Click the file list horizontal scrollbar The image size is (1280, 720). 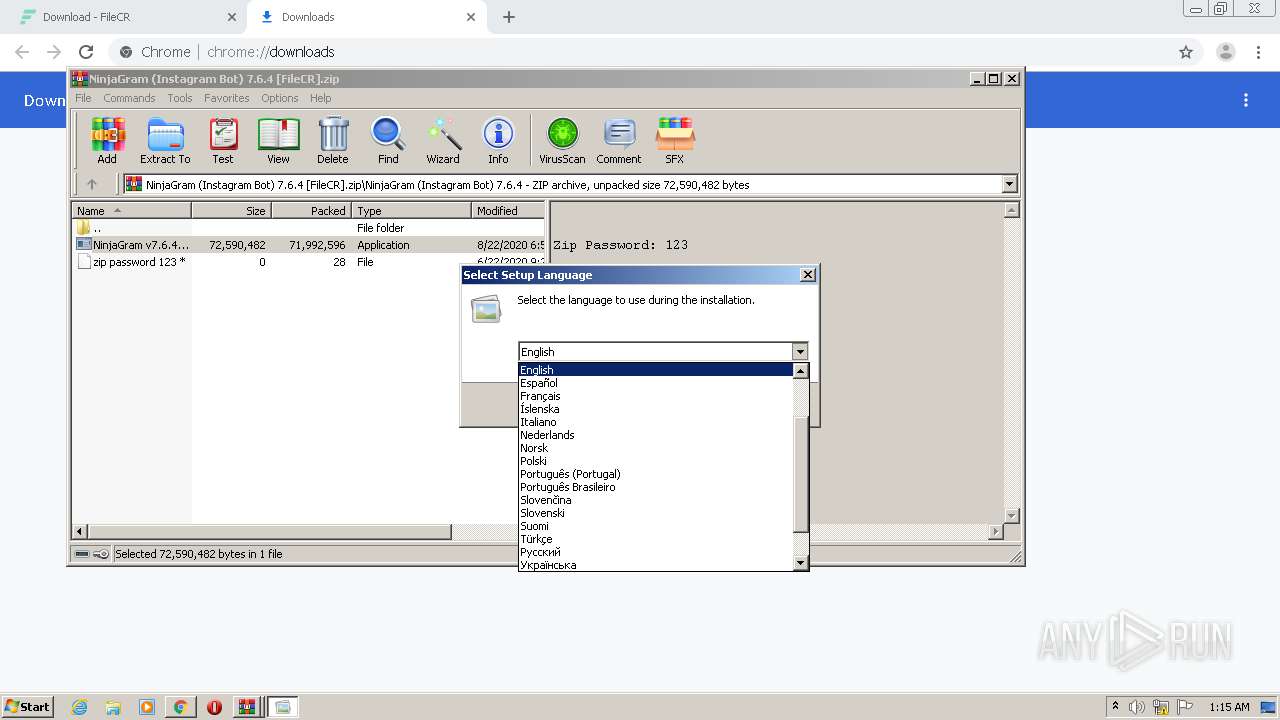(x=269, y=532)
